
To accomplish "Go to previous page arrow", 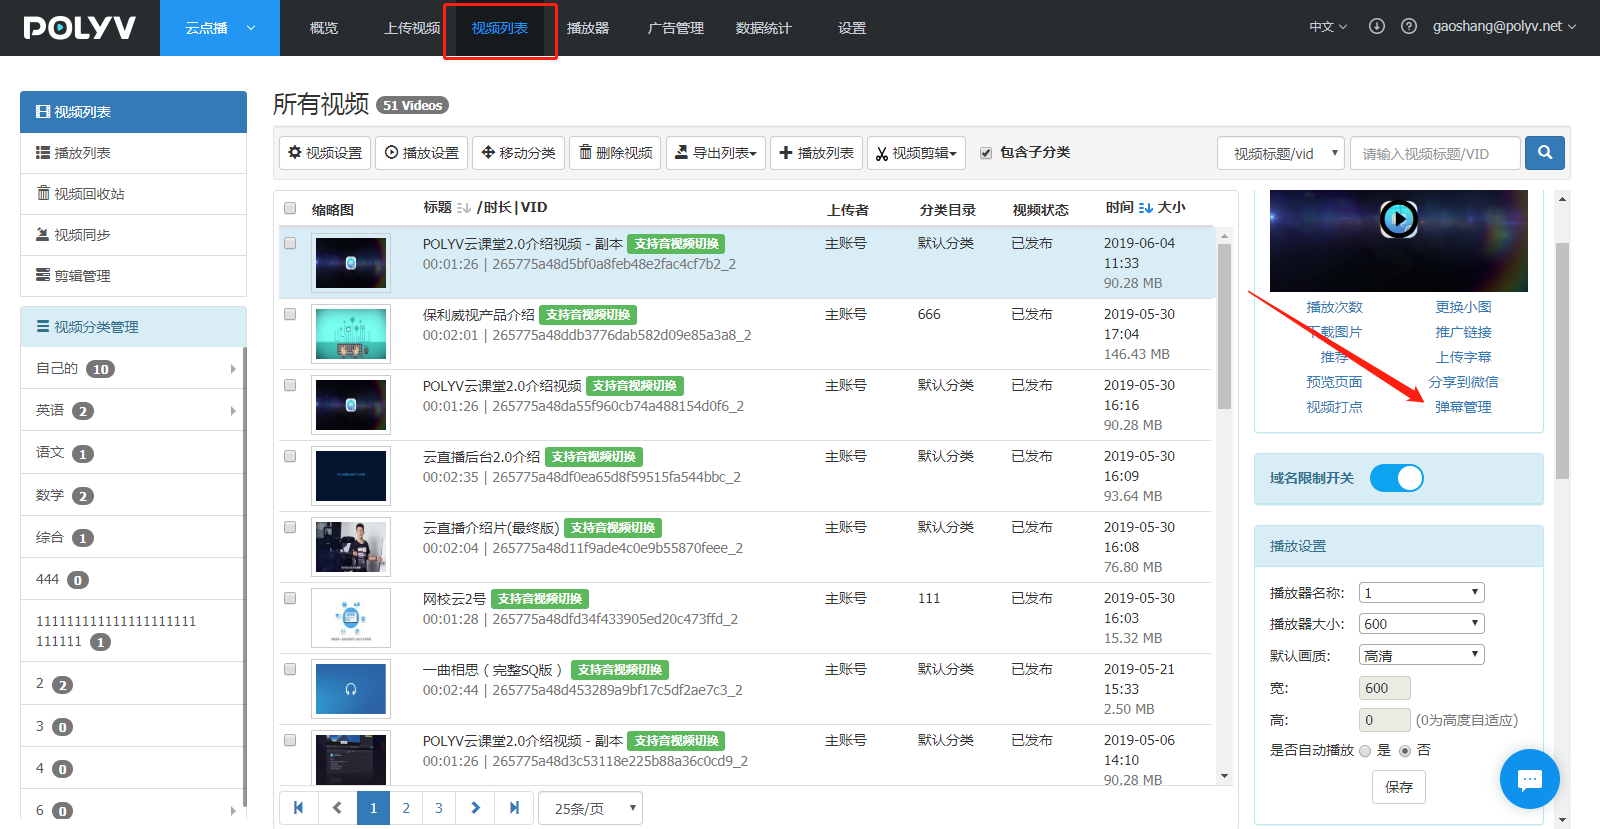I will [x=337, y=808].
